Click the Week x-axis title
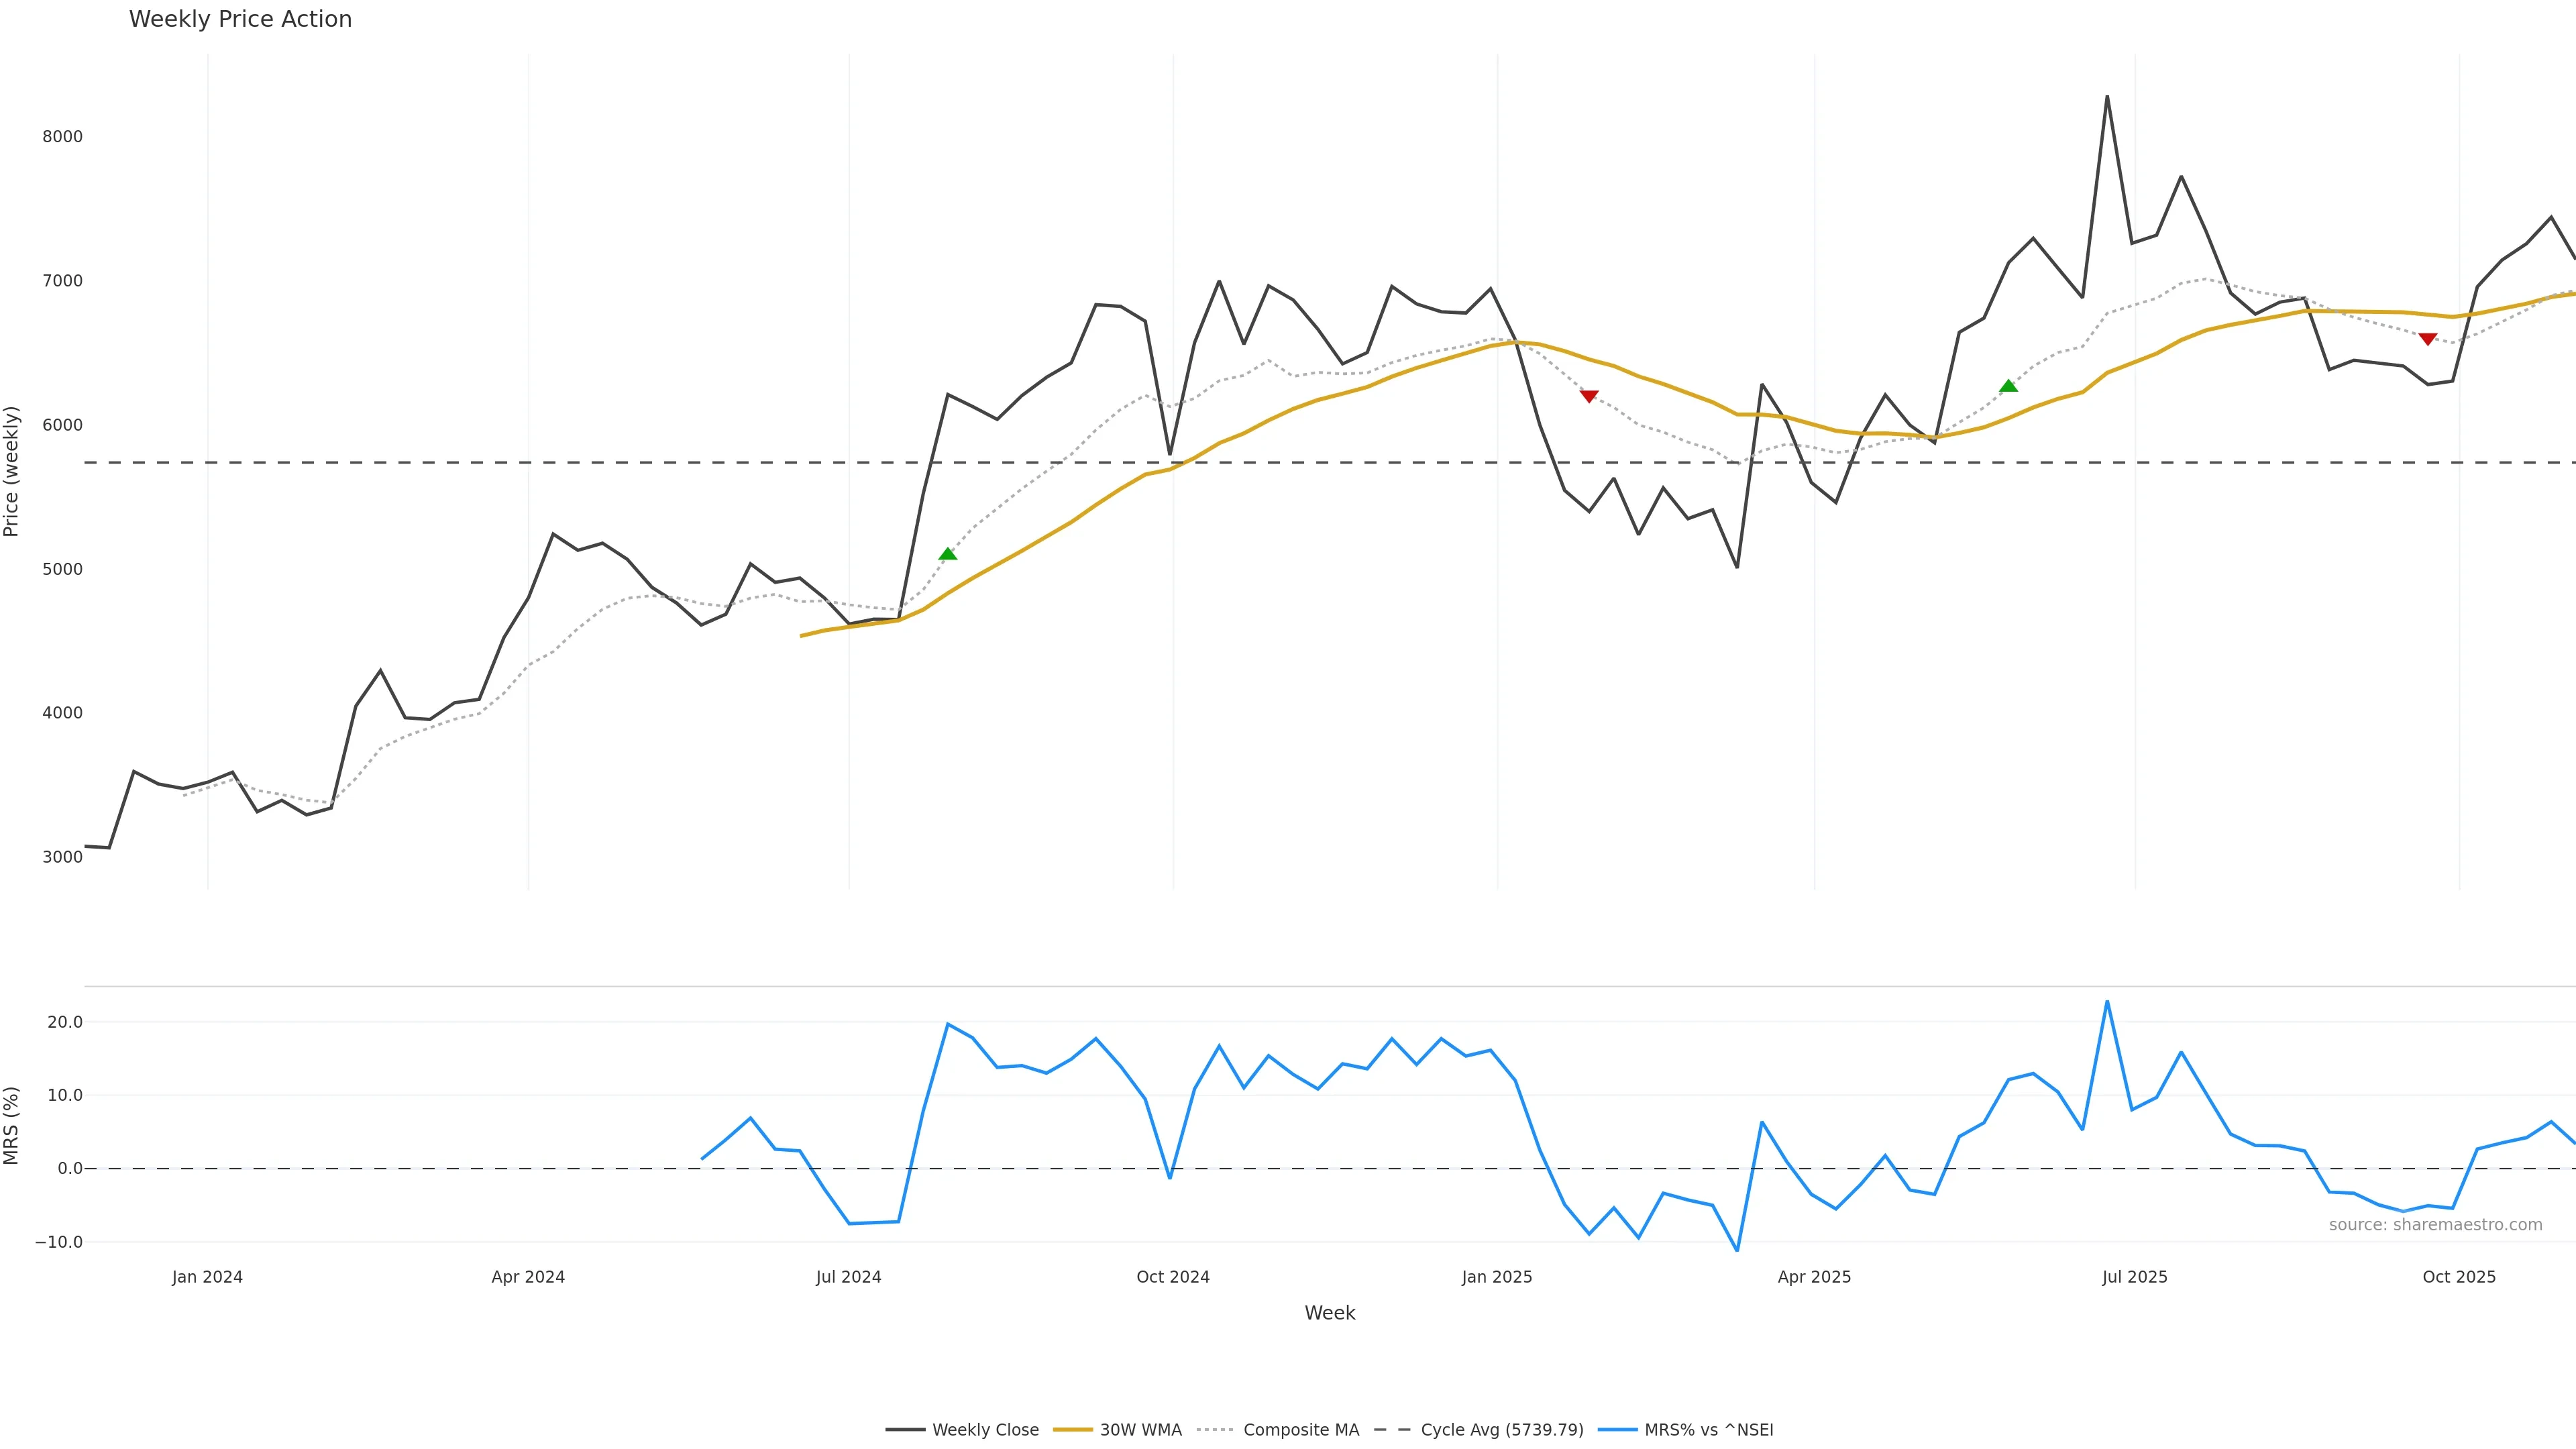The height and width of the screenshot is (1449, 2576). (x=1329, y=1313)
